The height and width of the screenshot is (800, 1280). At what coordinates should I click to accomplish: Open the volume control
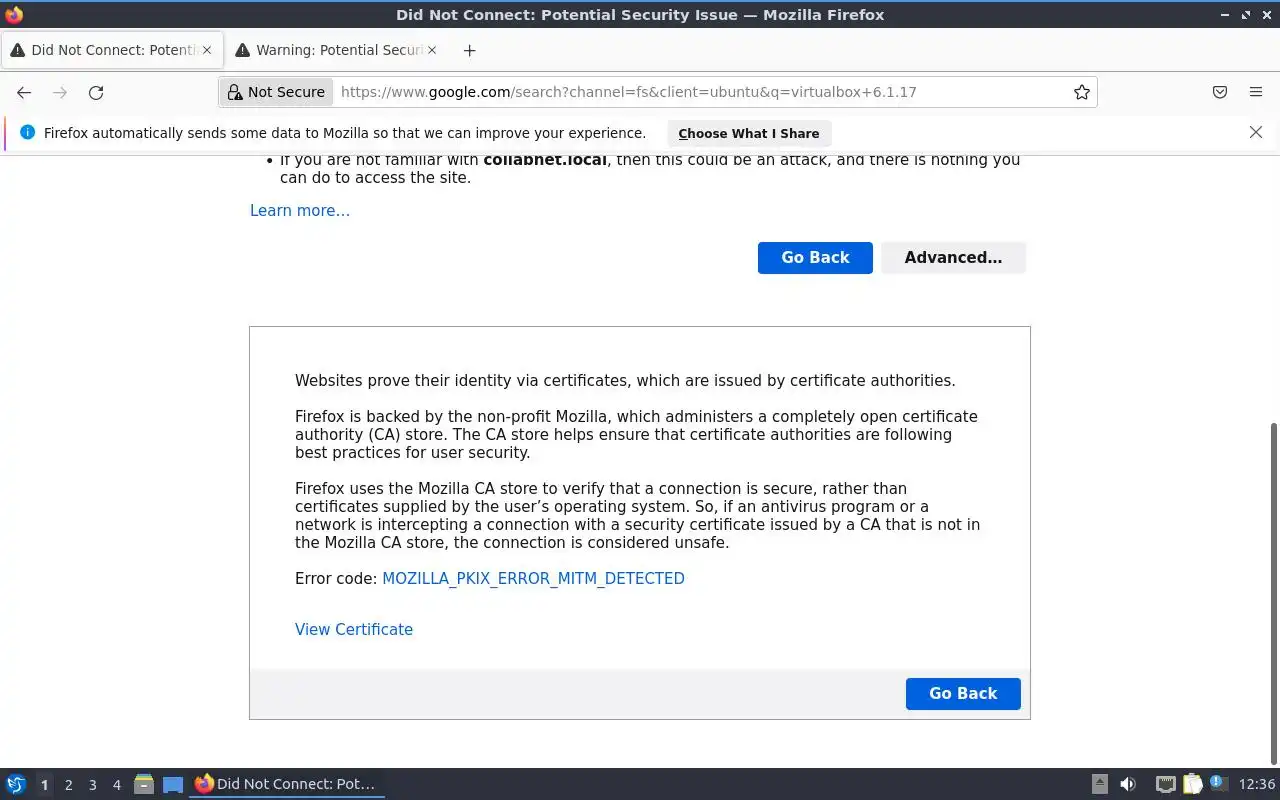click(x=1128, y=784)
